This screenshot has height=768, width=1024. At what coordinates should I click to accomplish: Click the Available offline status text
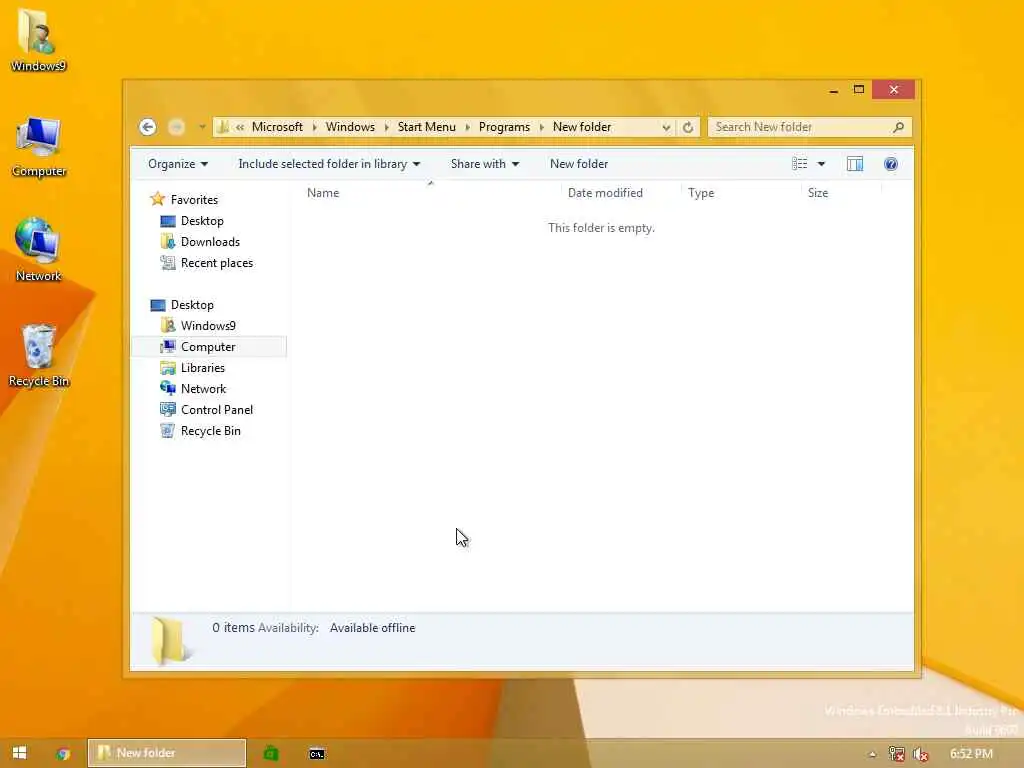pyautogui.click(x=372, y=628)
